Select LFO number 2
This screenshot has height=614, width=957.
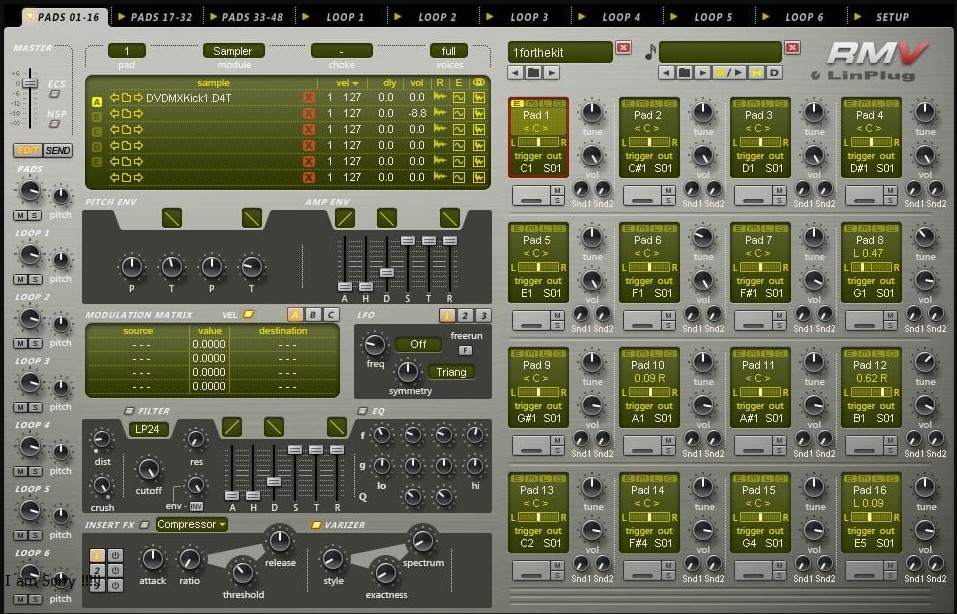(x=465, y=315)
